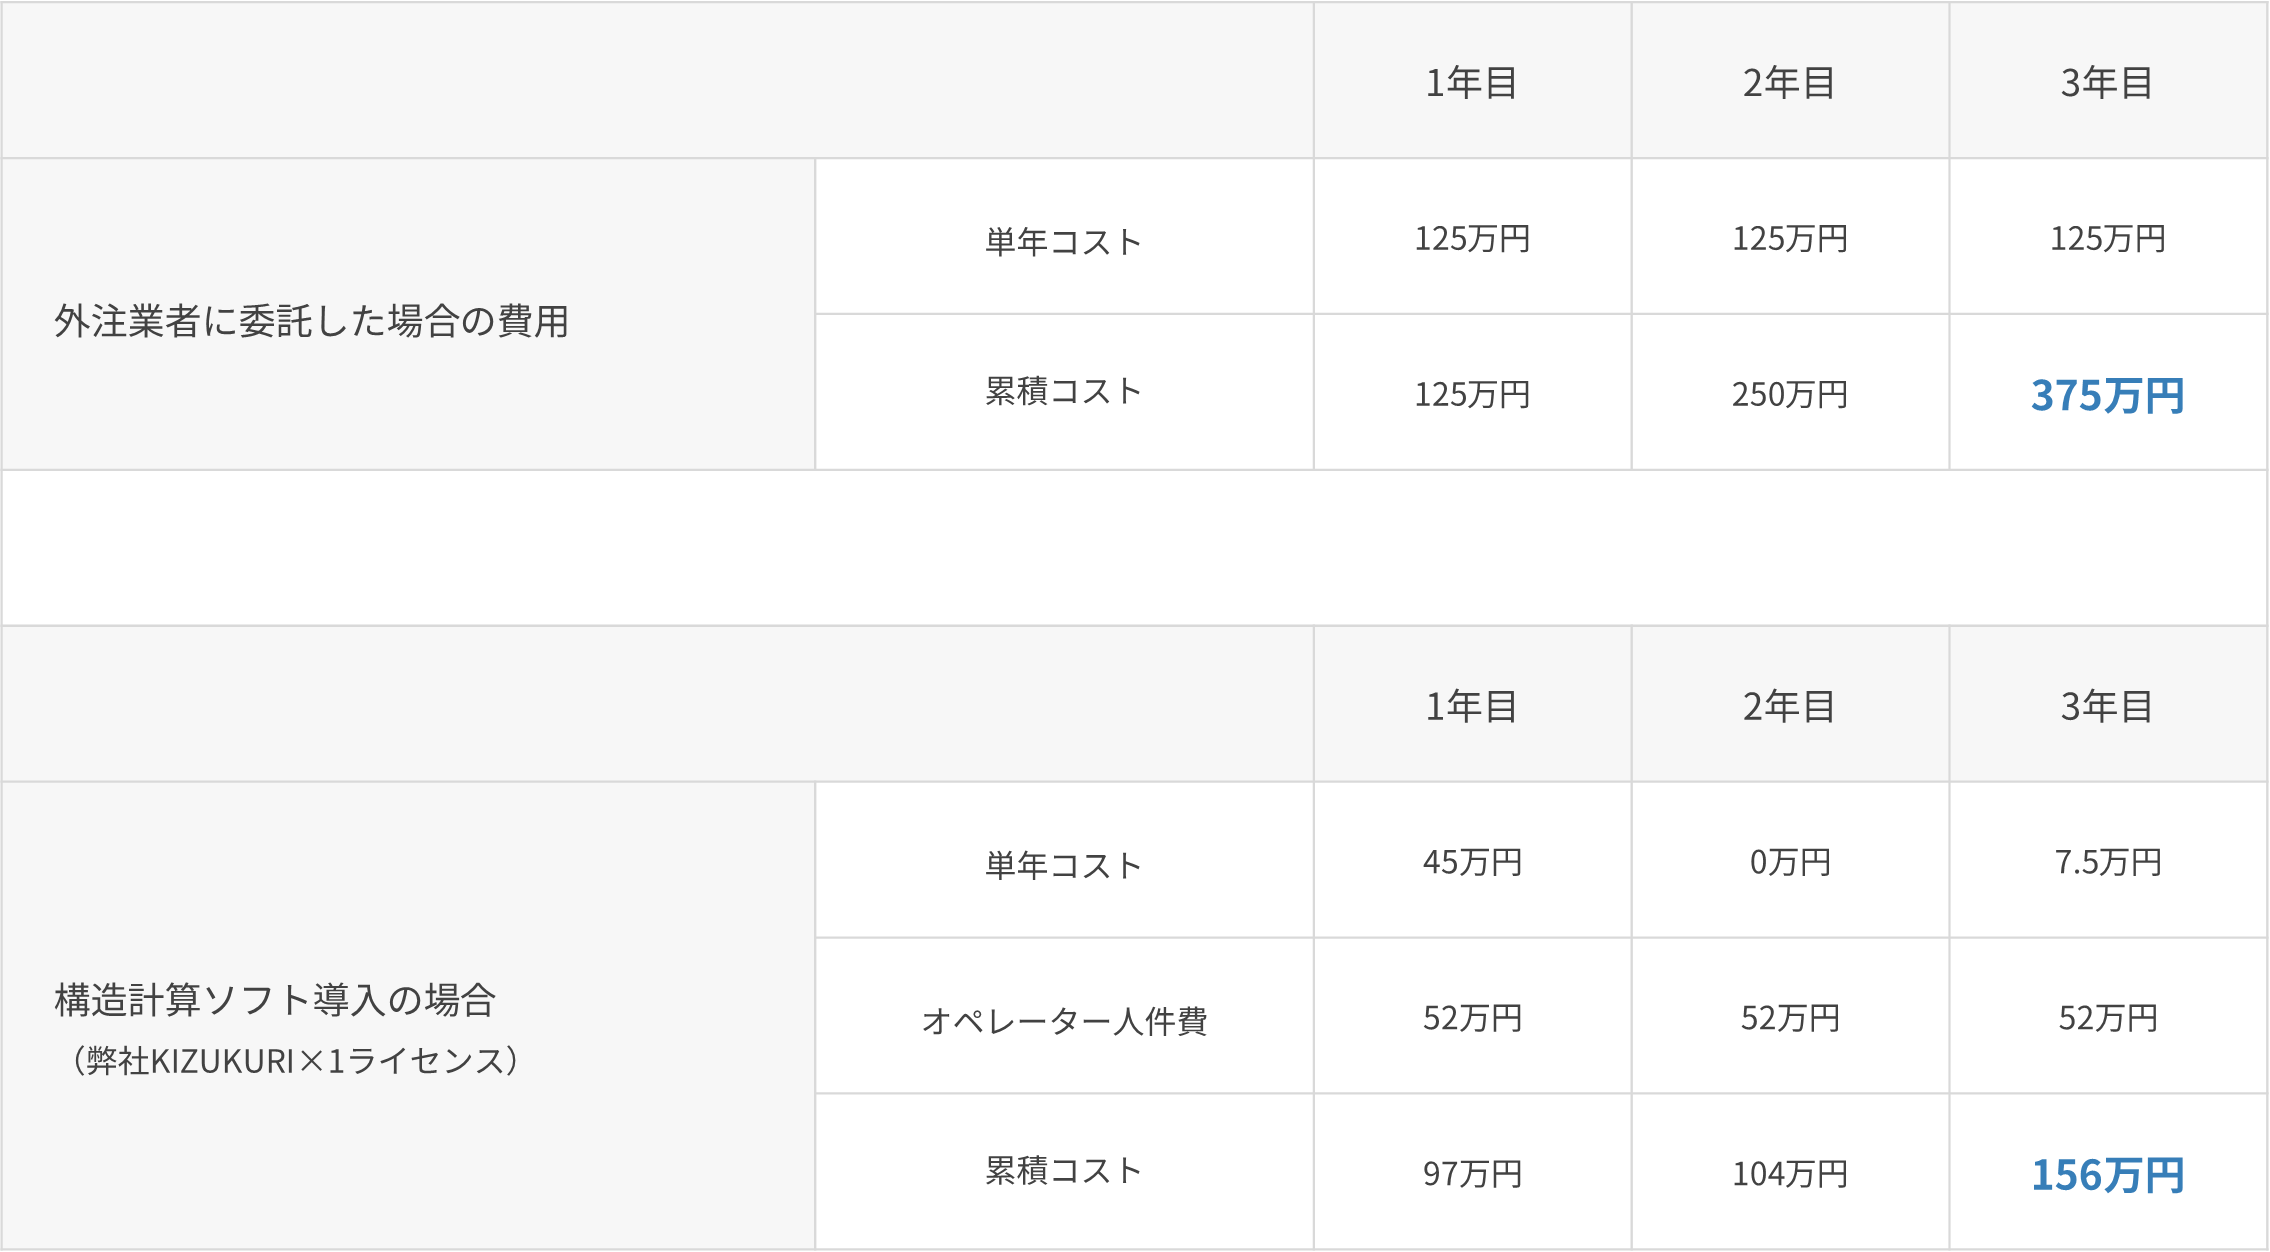
Task: Select the outsourcing 累積コスト 125万円 cell
Action: click(x=1472, y=395)
